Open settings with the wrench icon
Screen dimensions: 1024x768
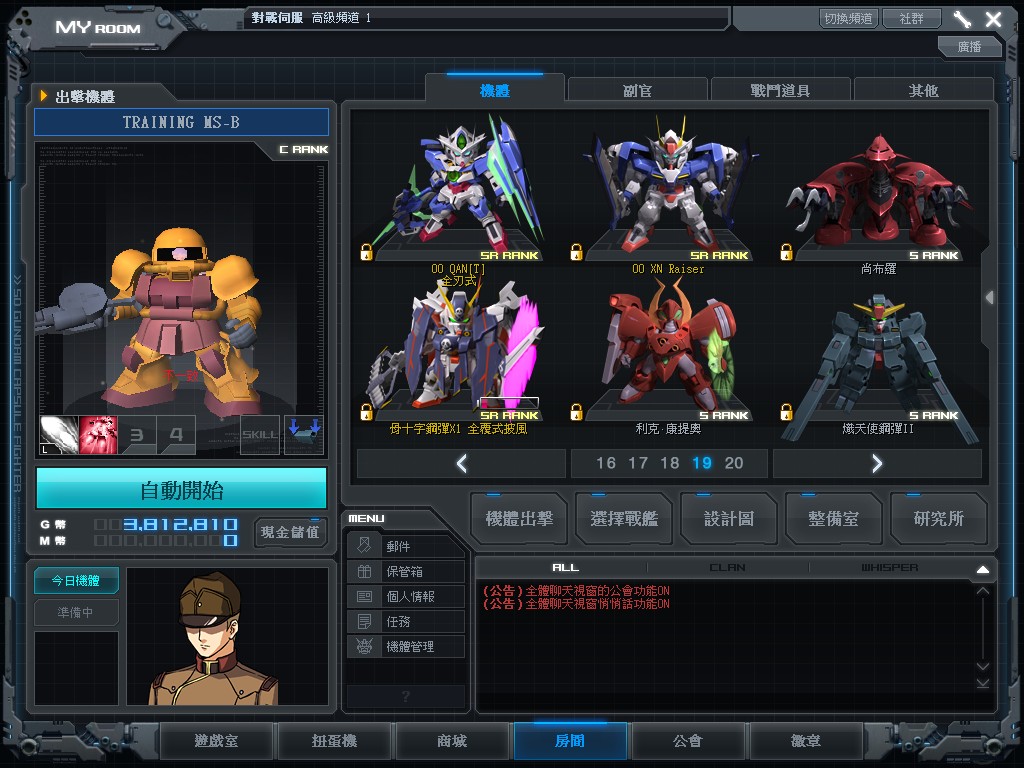(x=962, y=19)
